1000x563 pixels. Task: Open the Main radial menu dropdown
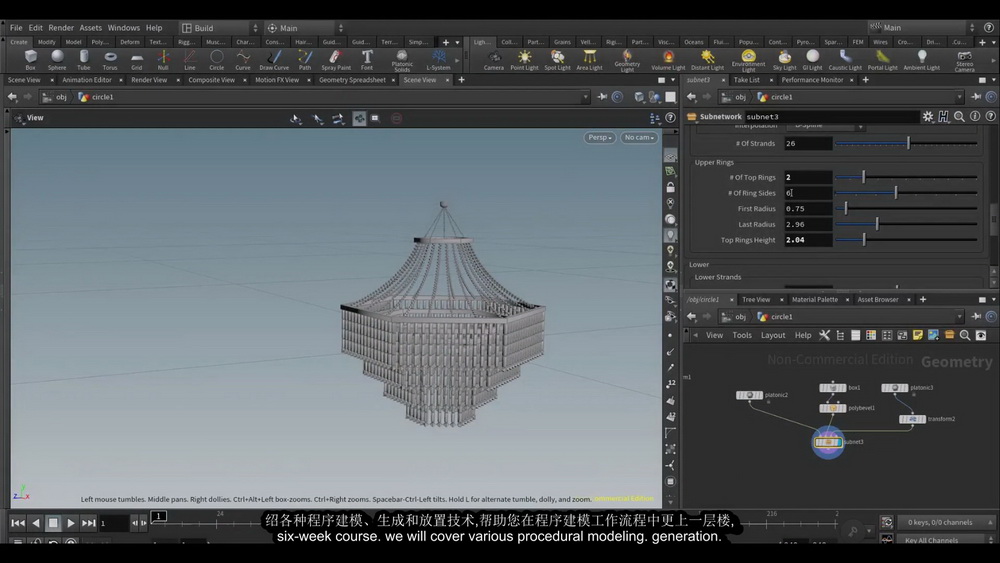pos(305,28)
